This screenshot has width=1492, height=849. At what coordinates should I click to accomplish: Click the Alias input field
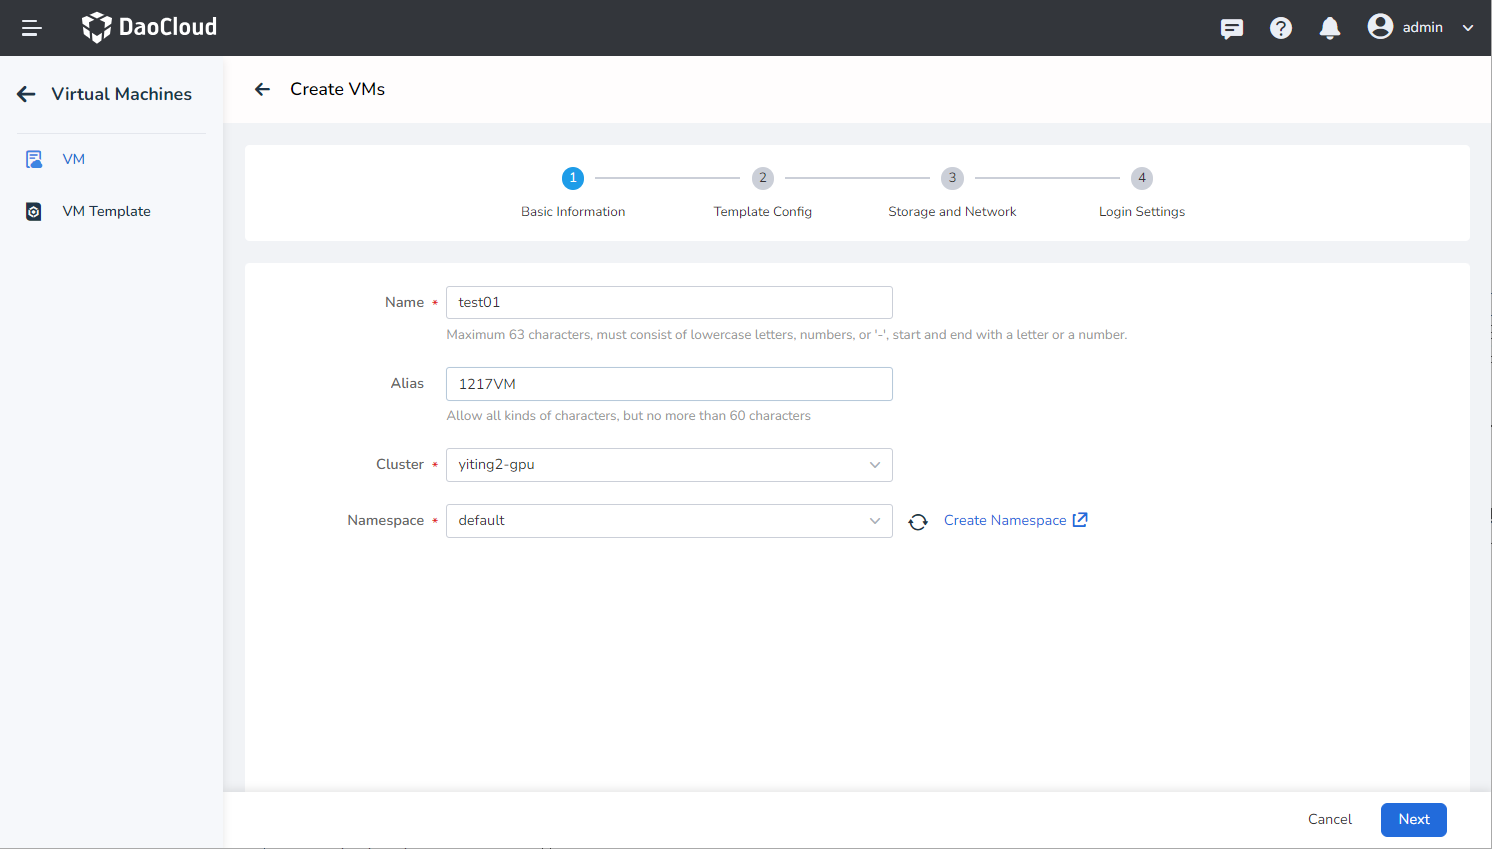669,384
